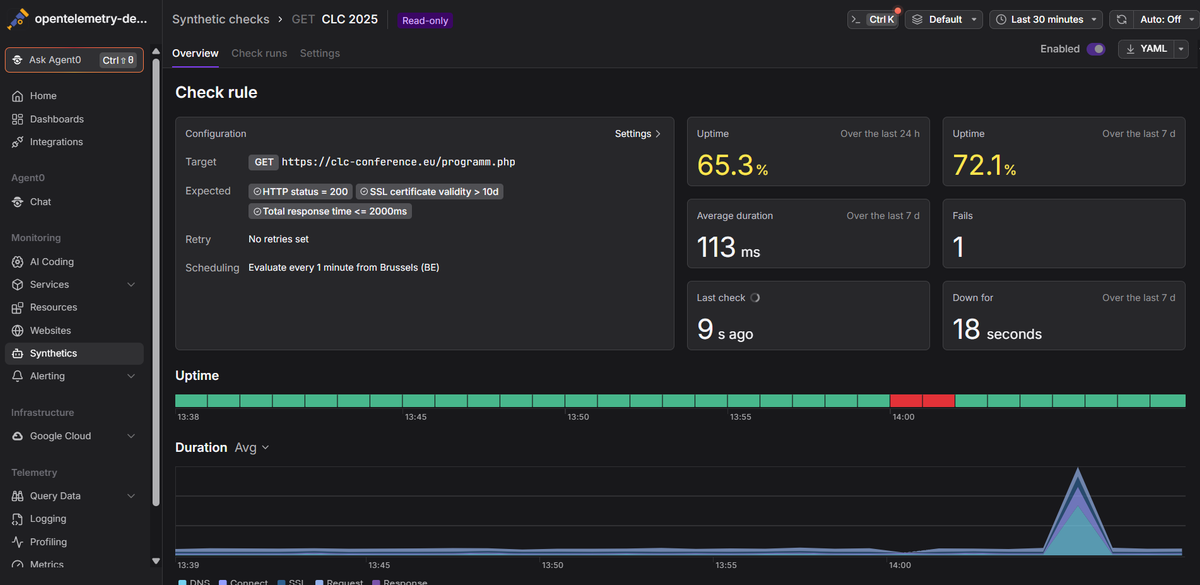The width and height of the screenshot is (1200, 585).
Task: Open the command palette terminal icon
Action: click(x=856, y=19)
